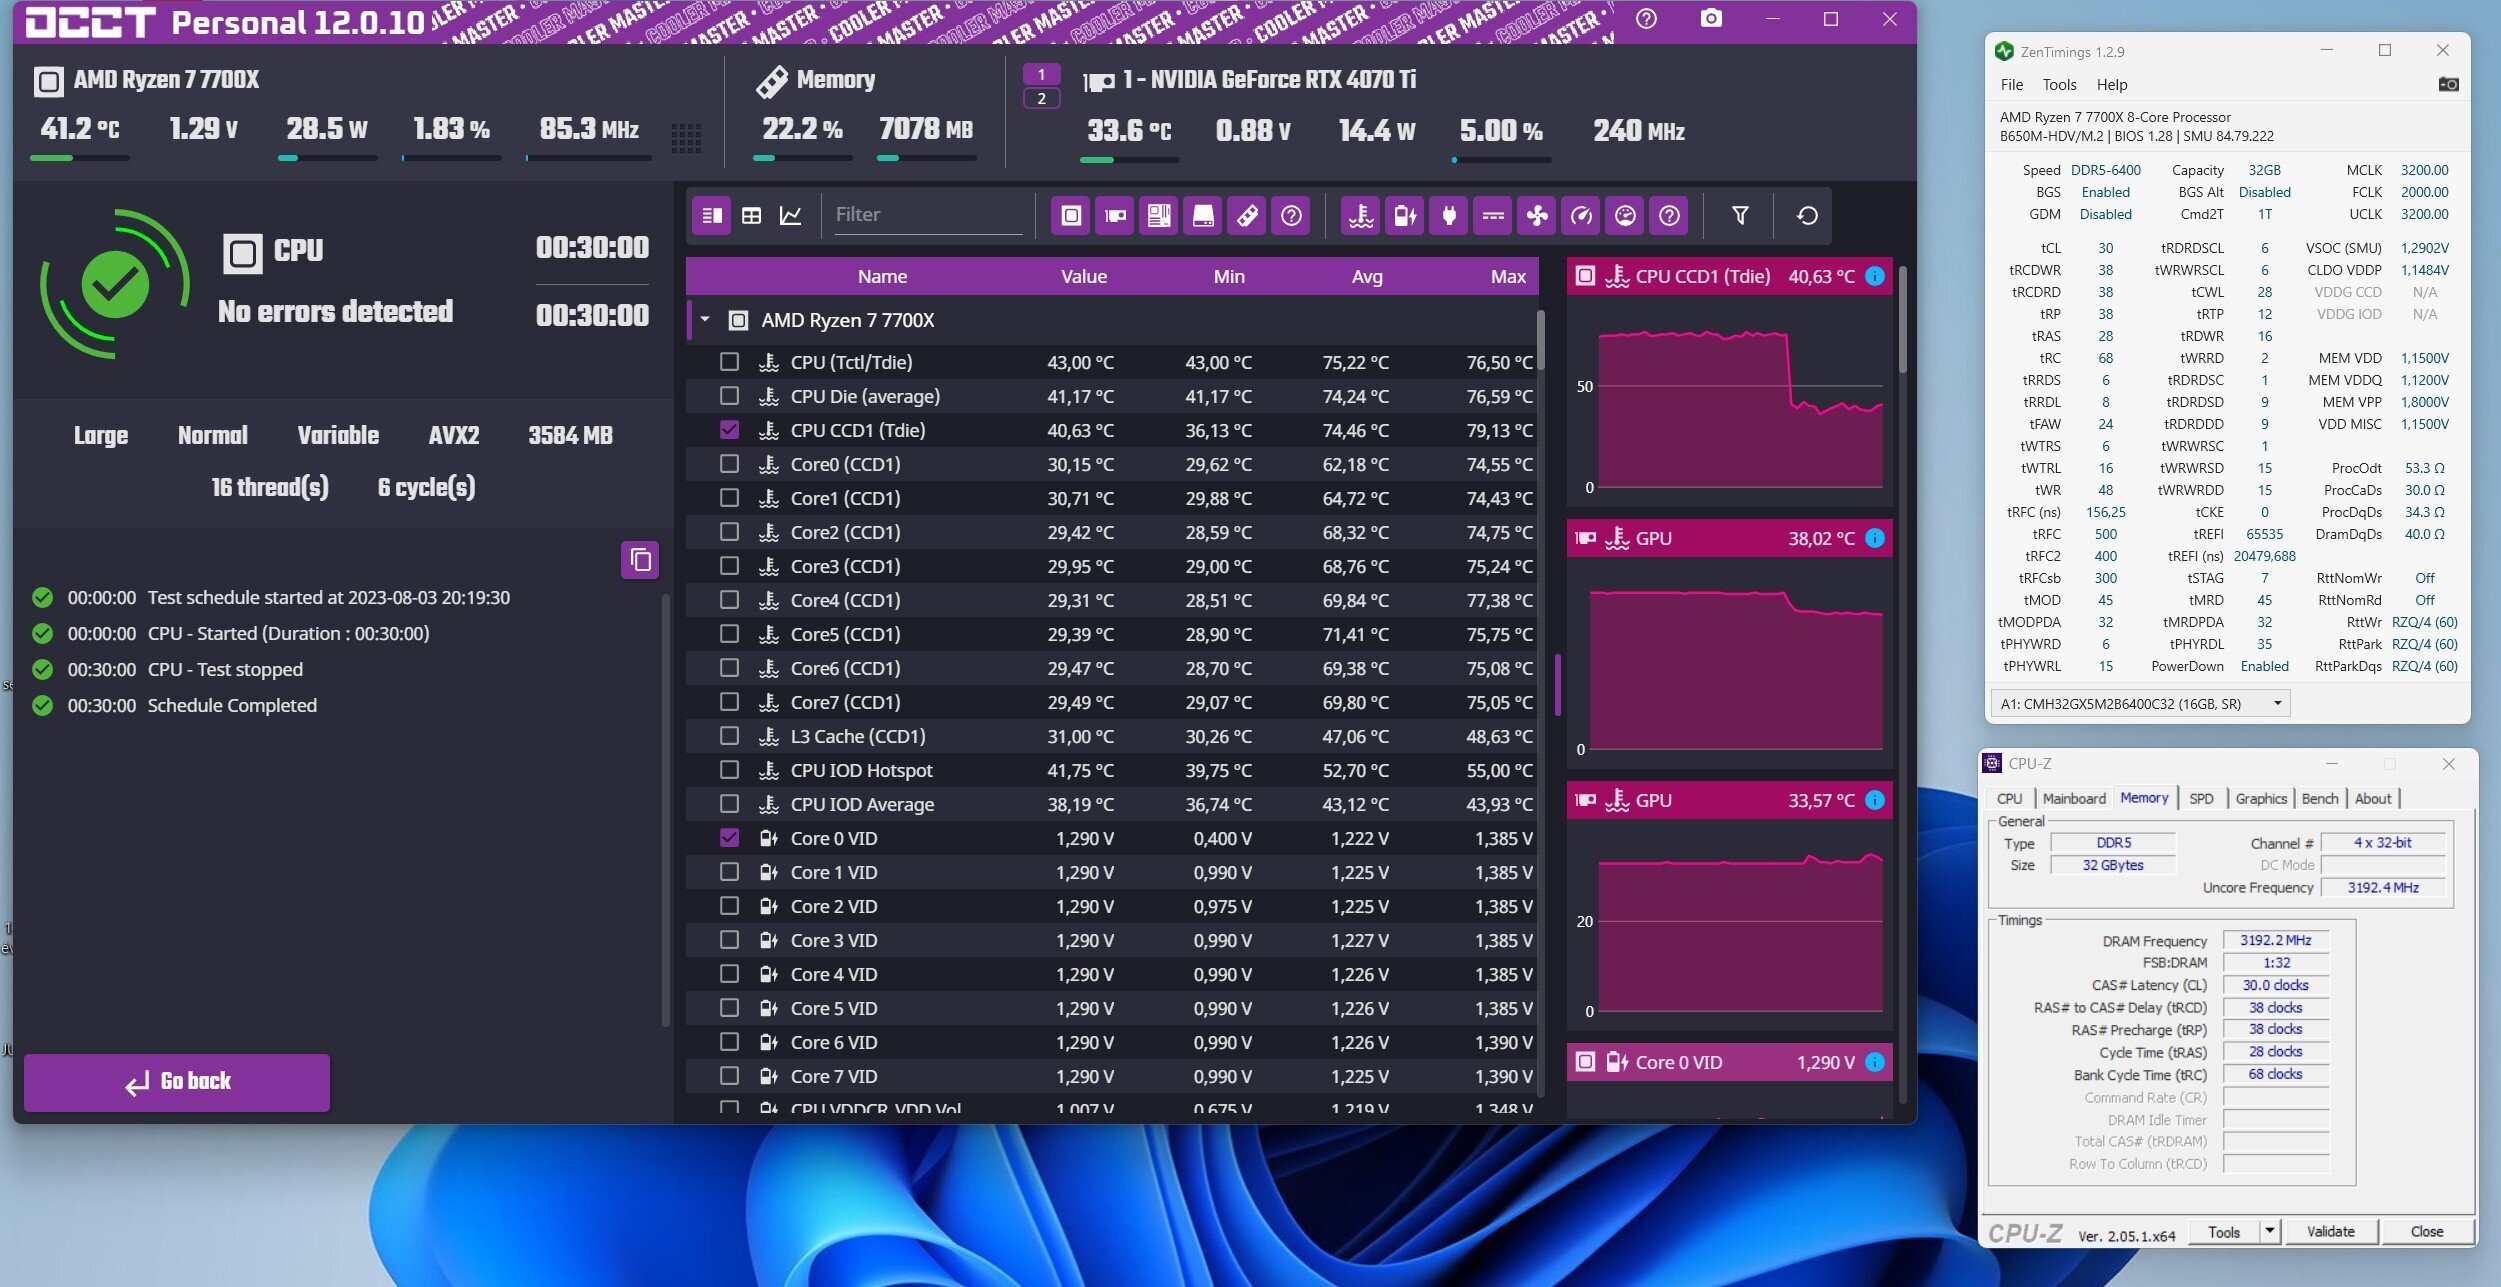
Task: Switch to table-only view in OCCT
Action: click(751, 215)
